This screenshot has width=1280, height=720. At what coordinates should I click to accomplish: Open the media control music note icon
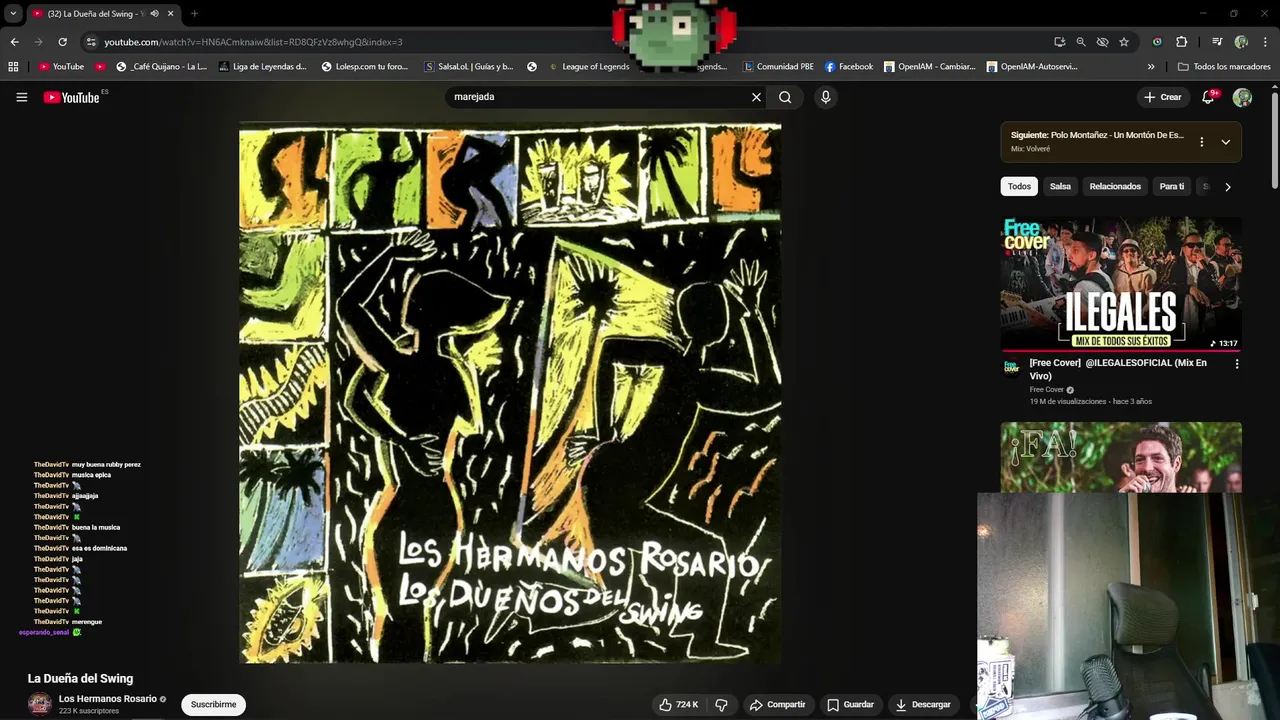coord(1217,42)
